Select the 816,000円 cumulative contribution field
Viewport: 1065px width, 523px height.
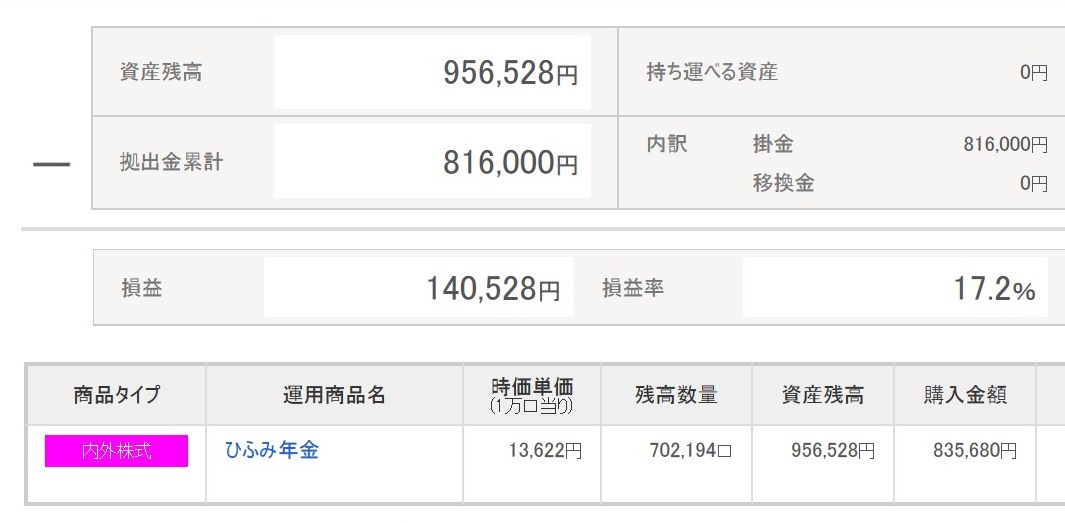[432, 162]
